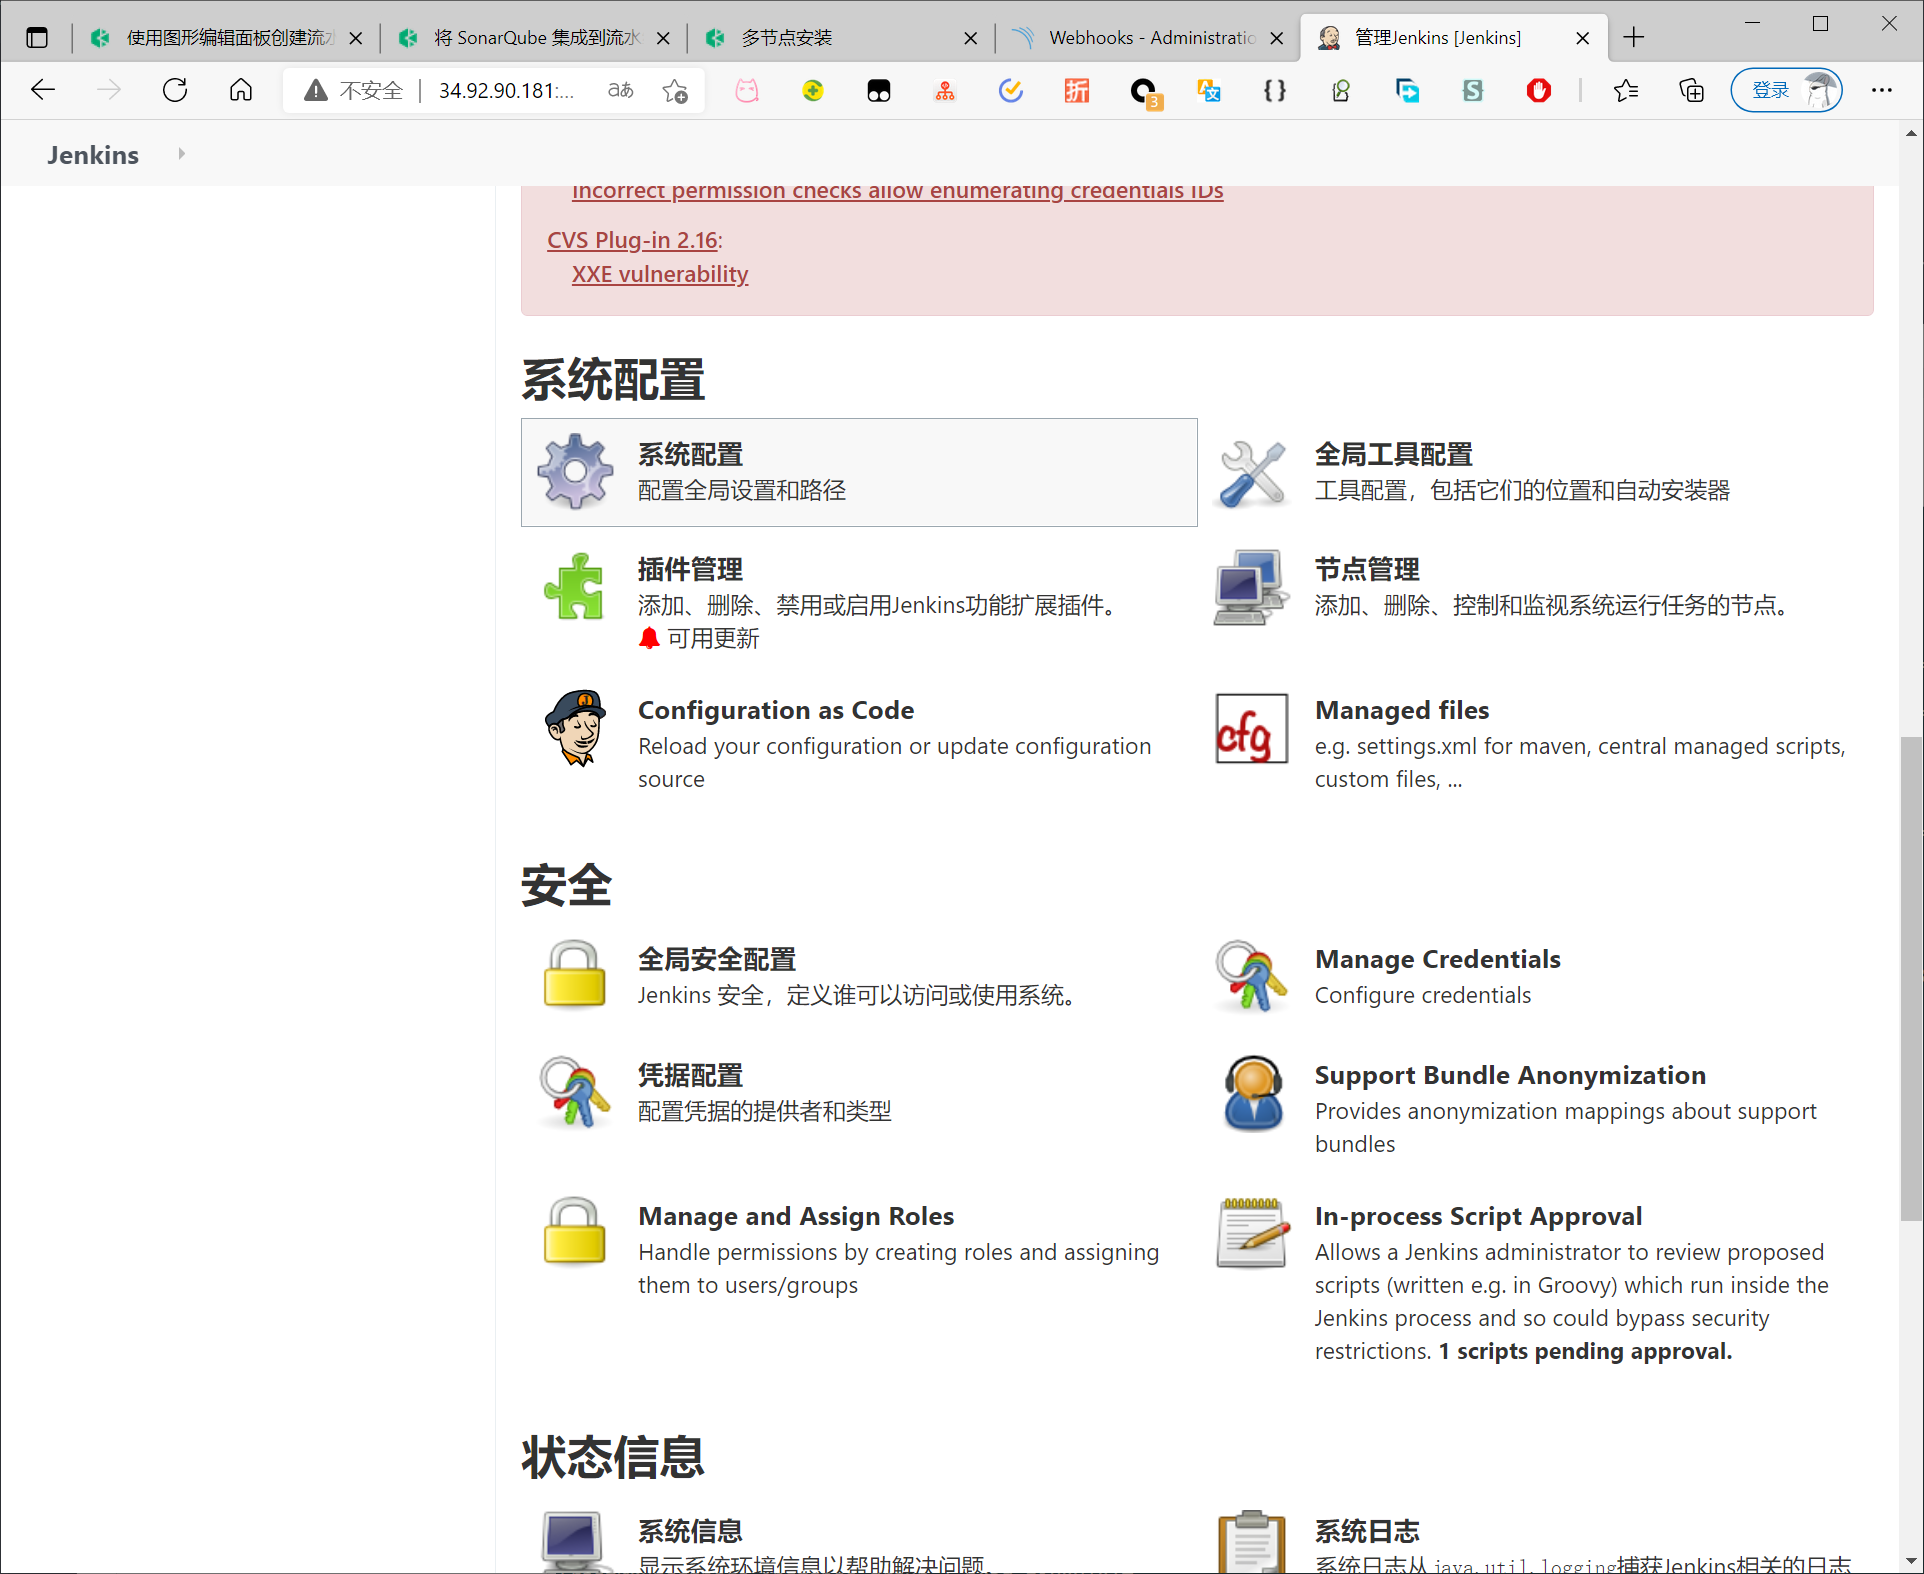Viewport: 1924px width, 1574px height.
Task: Click the In-process Script Approval notepad icon
Action: (1251, 1233)
